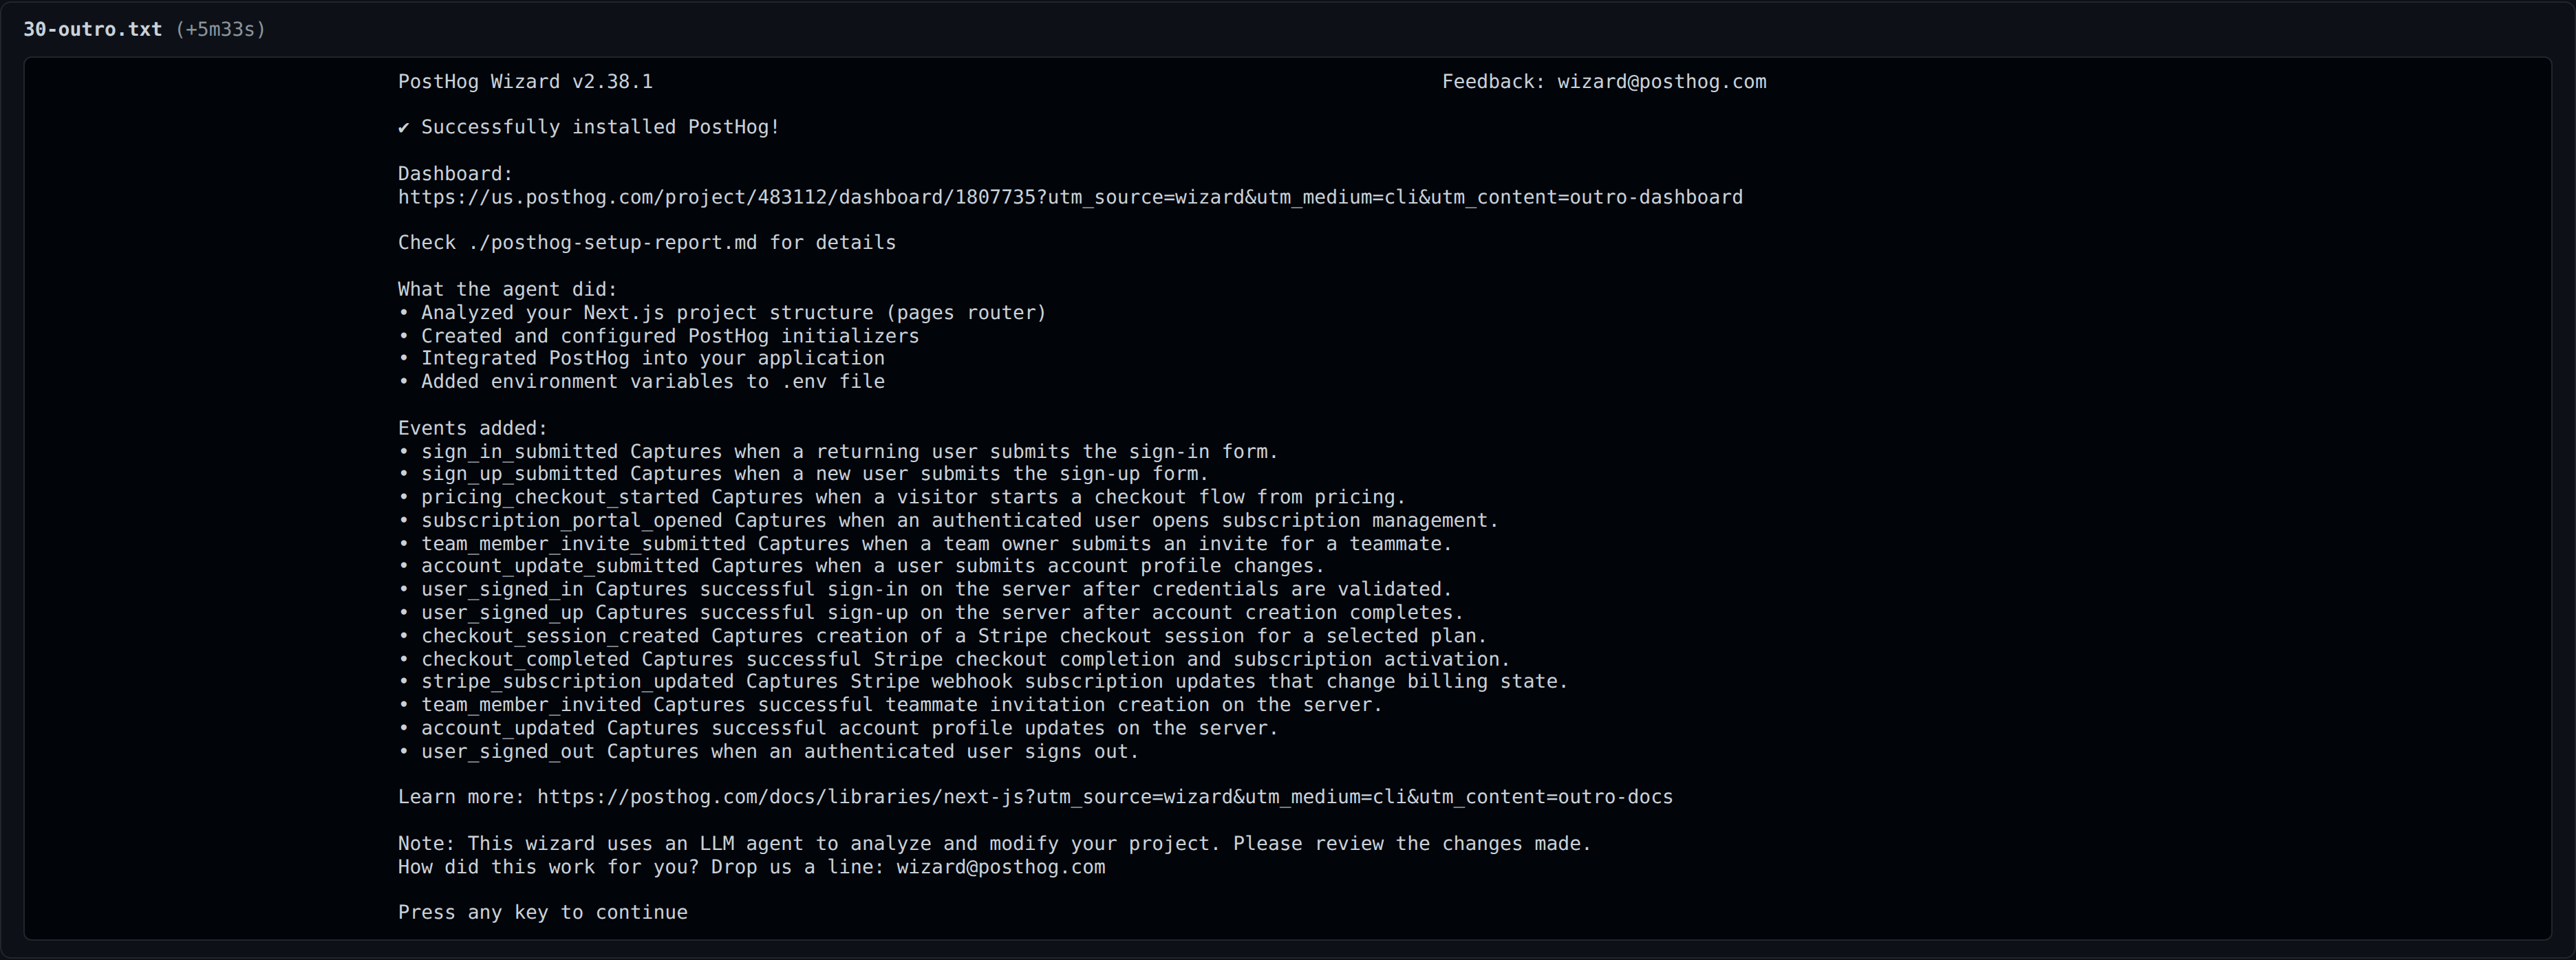Click the drop-us-a-line wizard@posthog.com email

pyautogui.click(x=1000, y=867)
